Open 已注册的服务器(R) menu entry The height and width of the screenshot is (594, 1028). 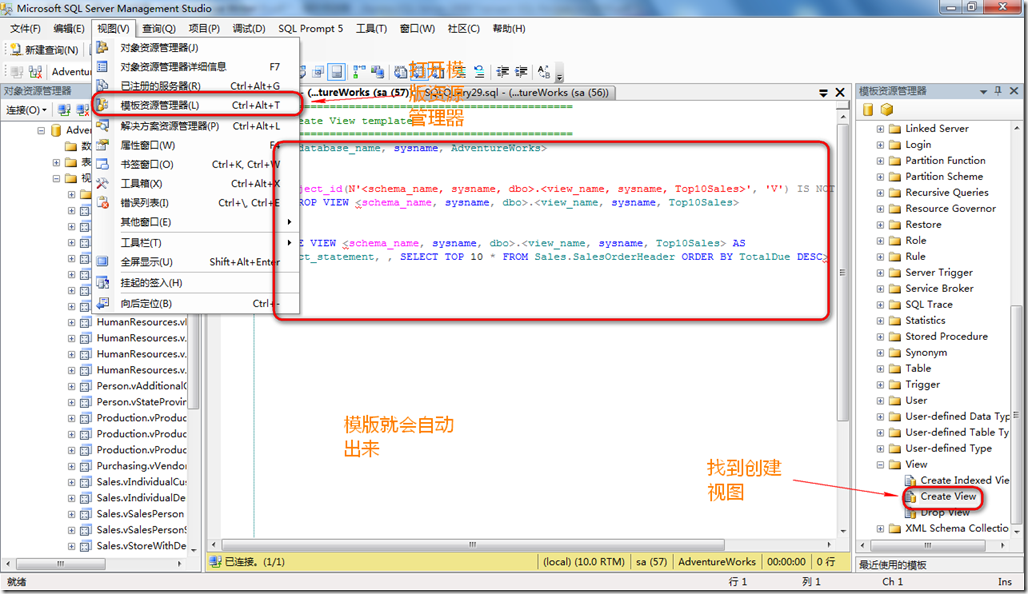click(x=197, y=86)
